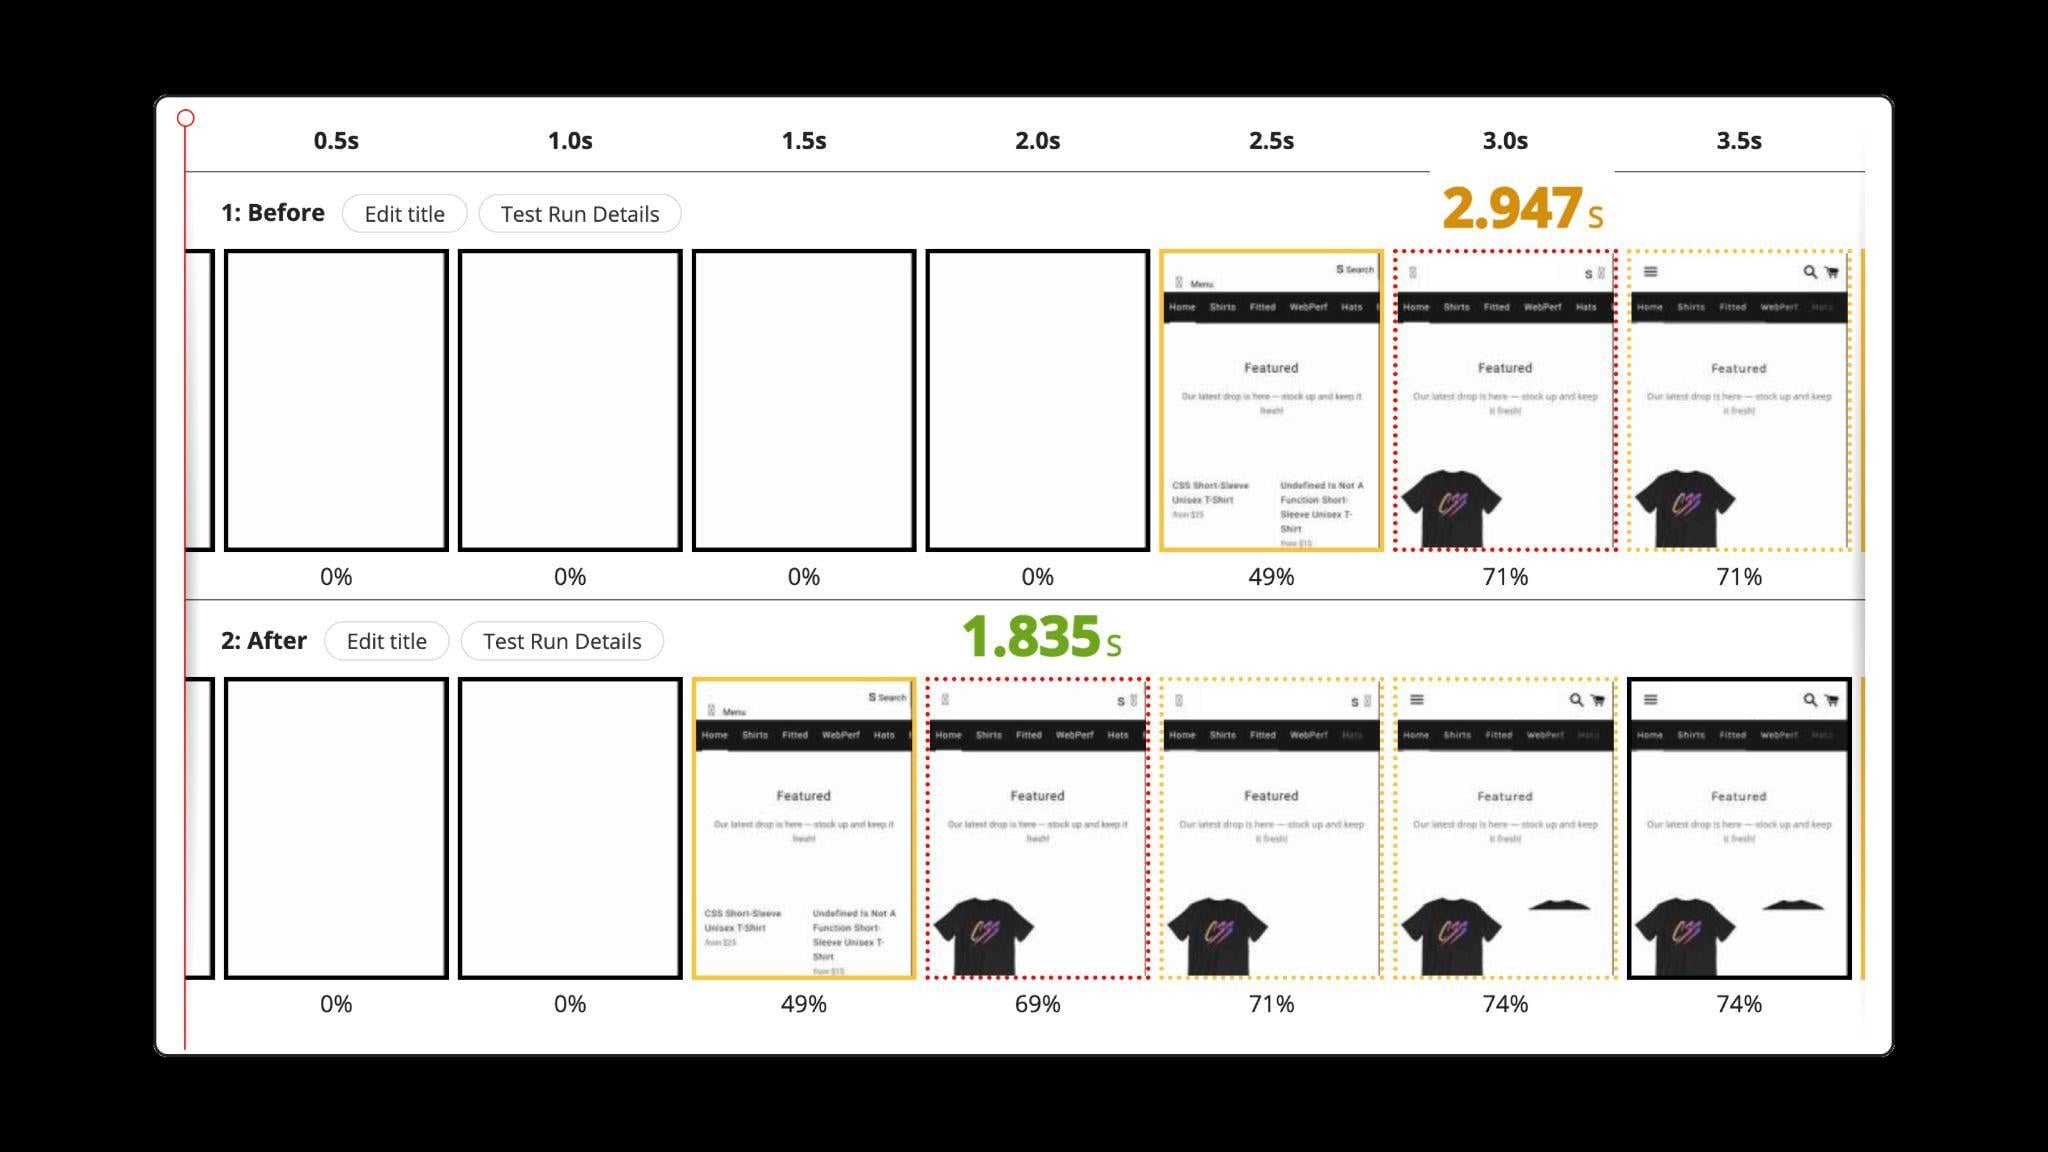This screenshot has width=2048, height=1152.
Task: Open Test Run Details for After
Action: click(x=561, y=640)
